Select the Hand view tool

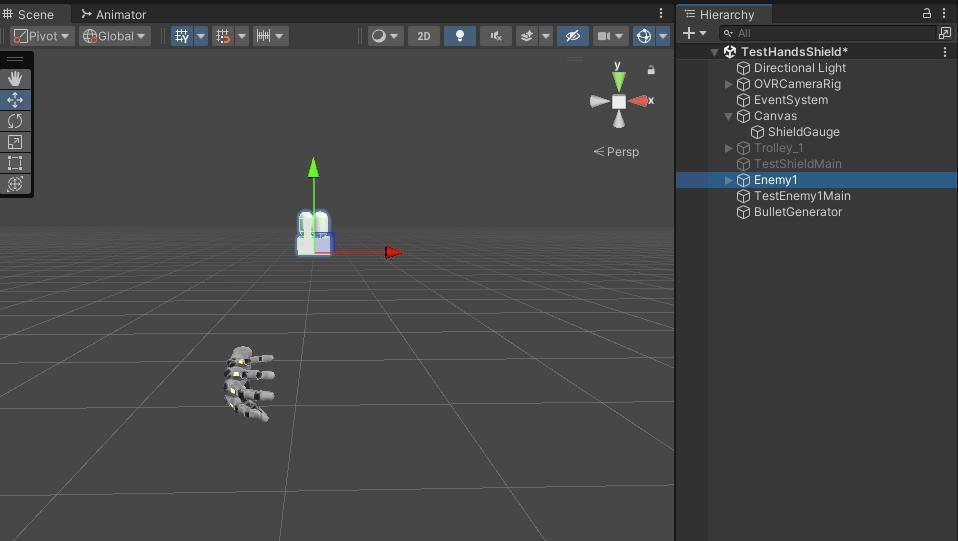tap(15, 78)
